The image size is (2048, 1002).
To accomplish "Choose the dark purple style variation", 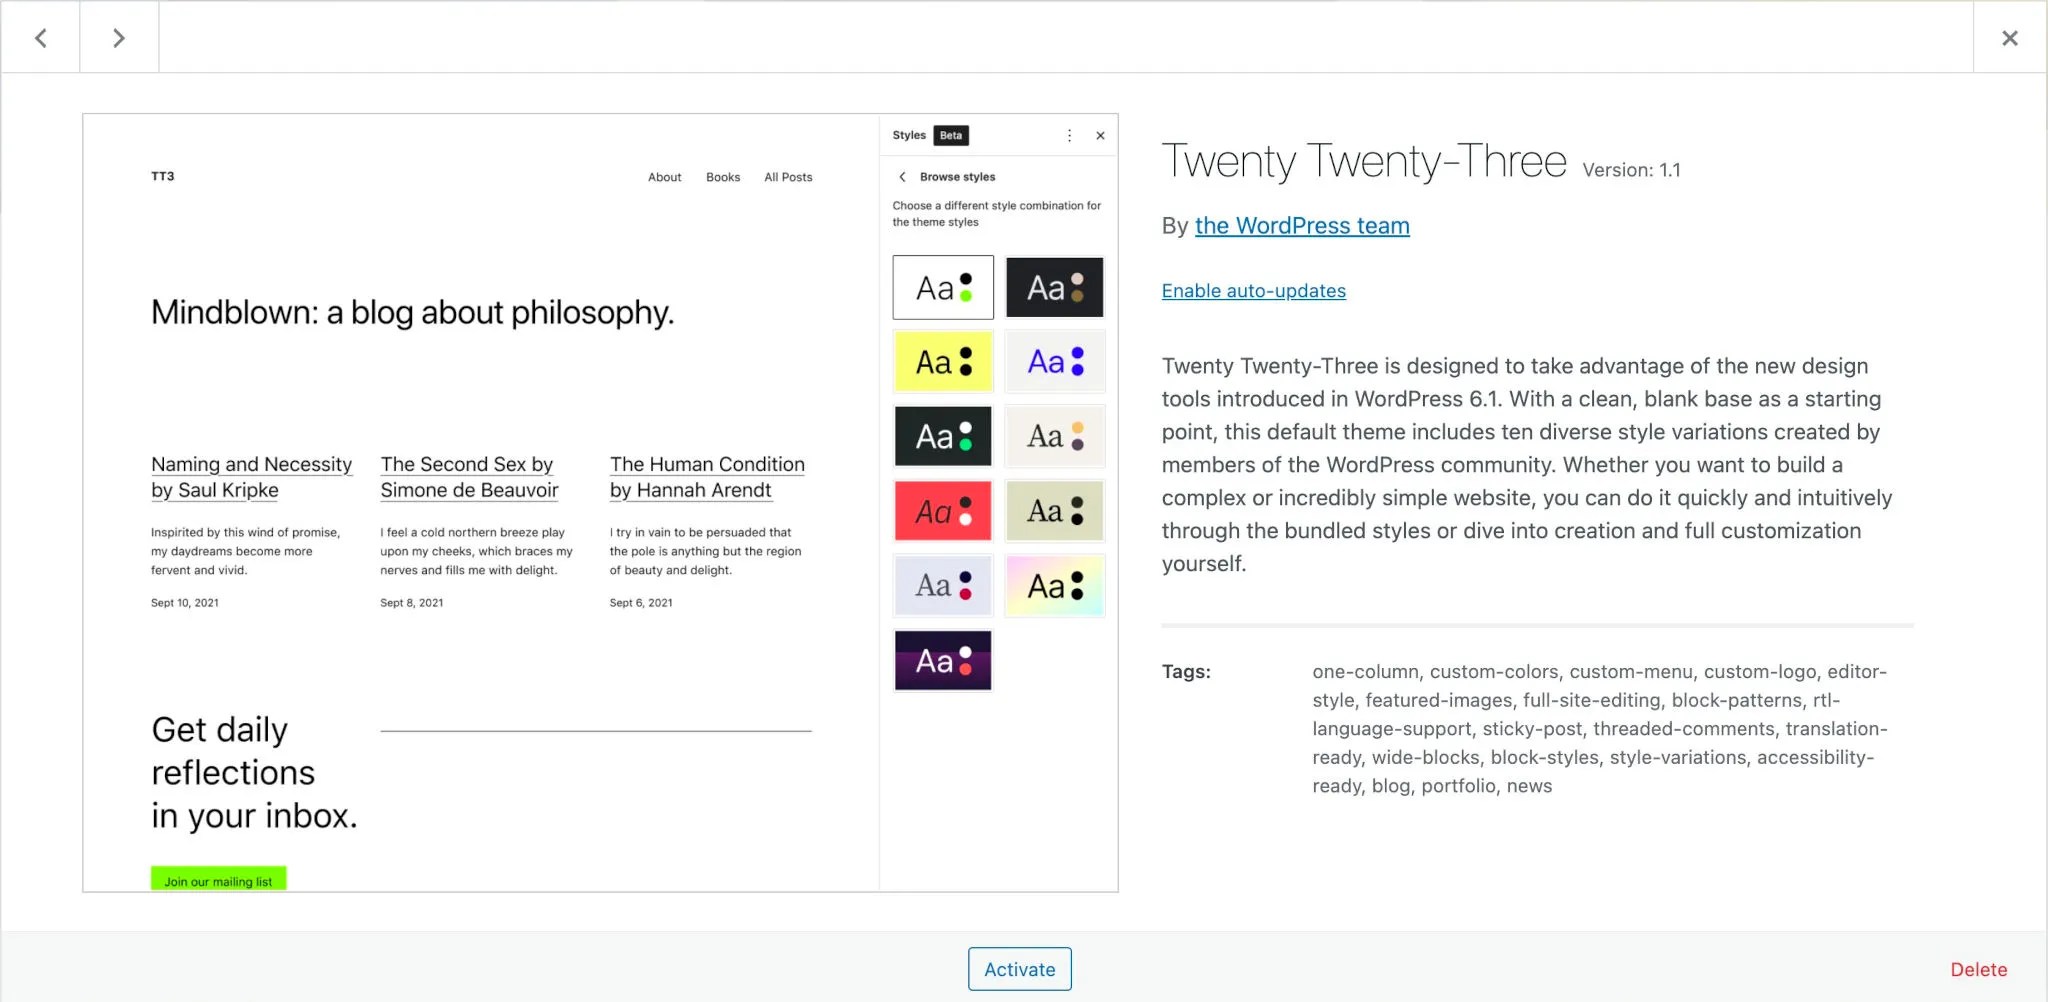I will click(x=941, y=660).
